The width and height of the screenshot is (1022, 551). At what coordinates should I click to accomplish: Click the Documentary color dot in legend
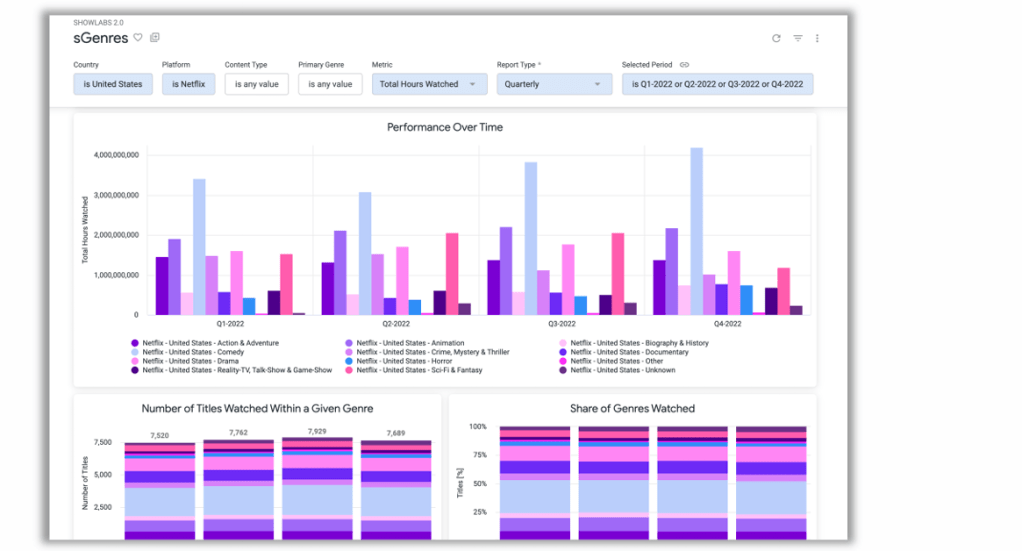click(563, 352)
